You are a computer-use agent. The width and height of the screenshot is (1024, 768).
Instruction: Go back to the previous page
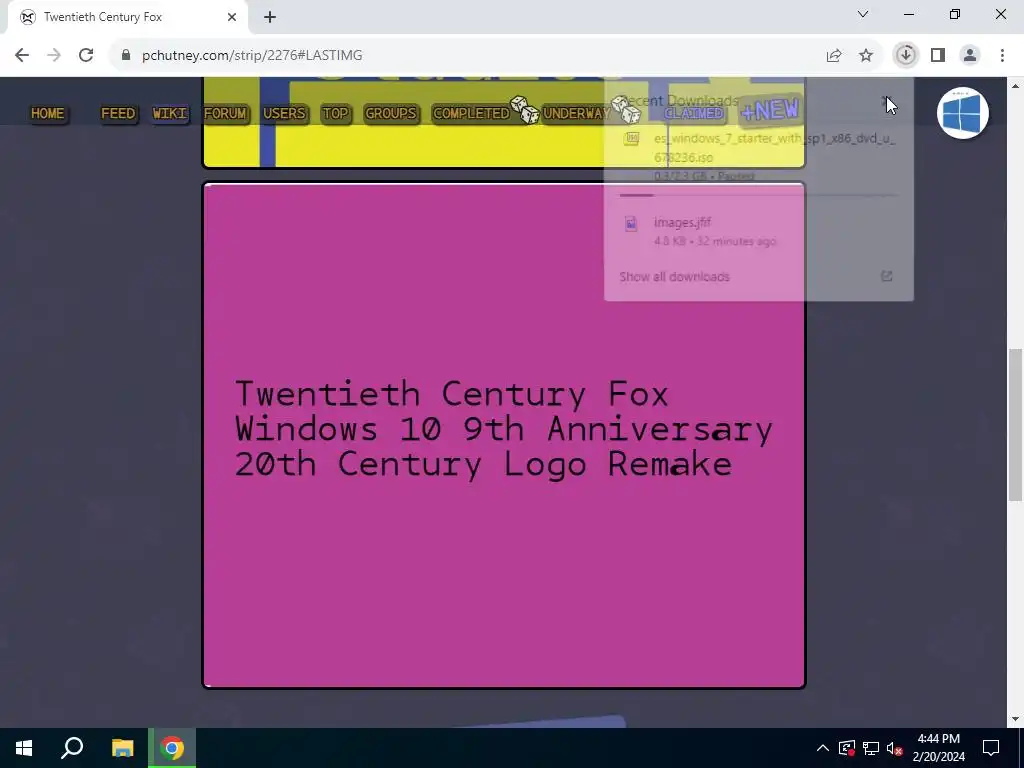tap(22, 56)
